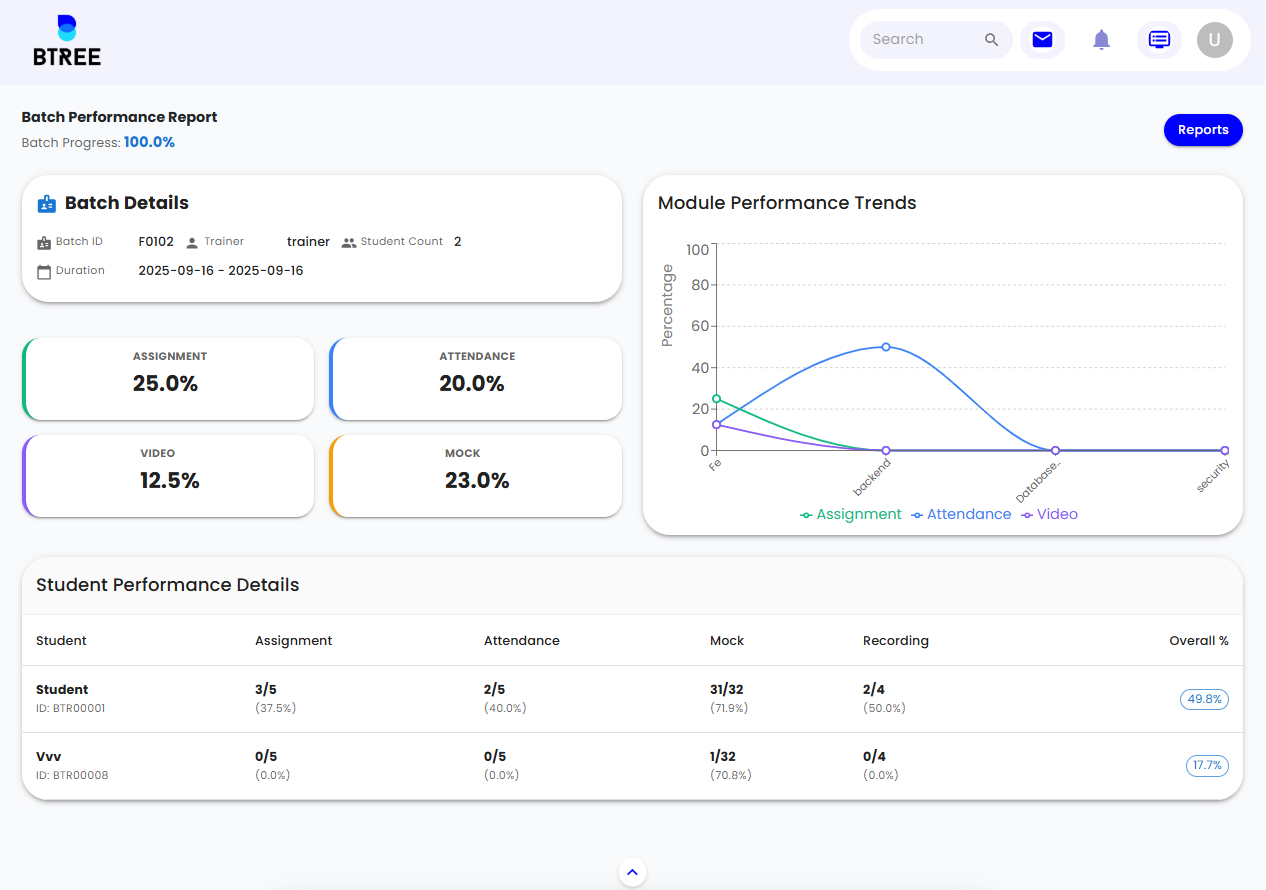
Task: Click Student's mock score 31/32
Action: [x=727, y=690]
